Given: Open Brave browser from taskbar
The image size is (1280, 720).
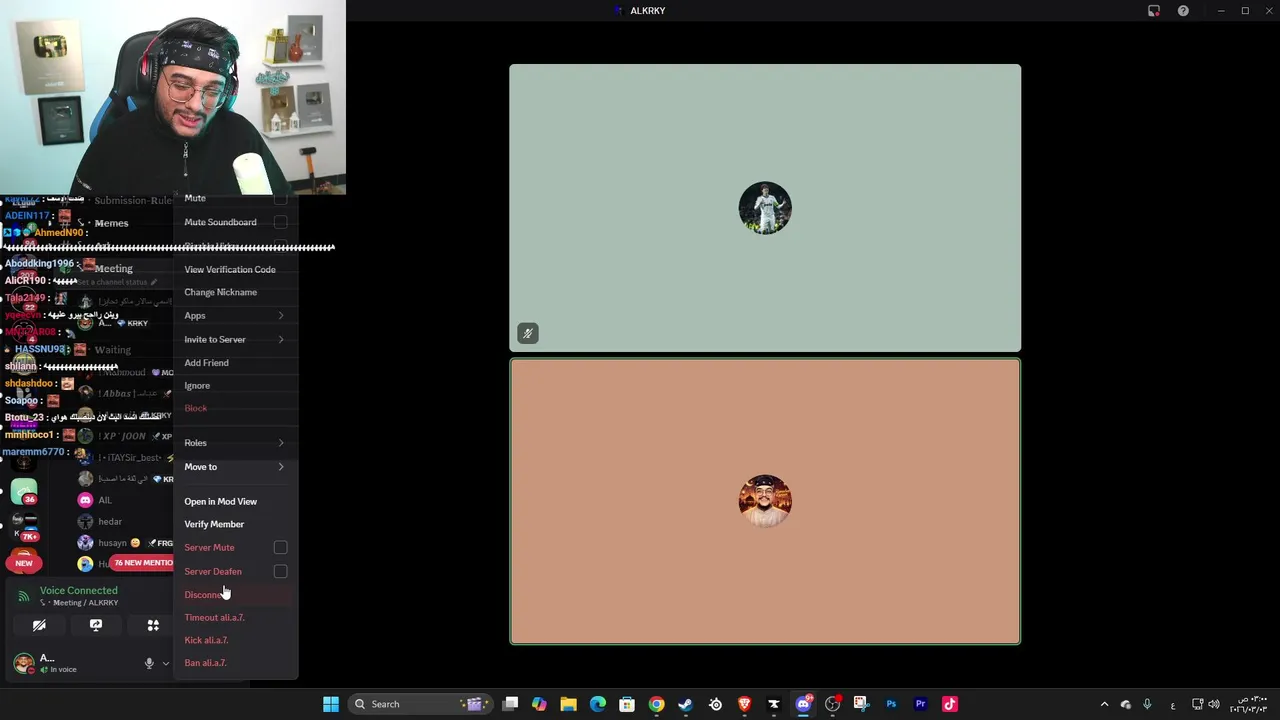Looking at the screenshot, I should pos(744,704).
